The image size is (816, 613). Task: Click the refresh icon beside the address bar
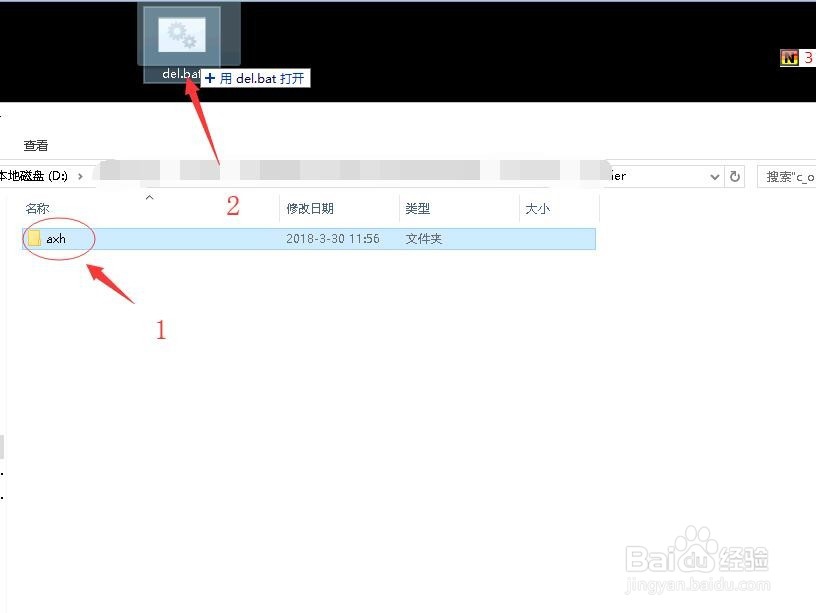735,176
